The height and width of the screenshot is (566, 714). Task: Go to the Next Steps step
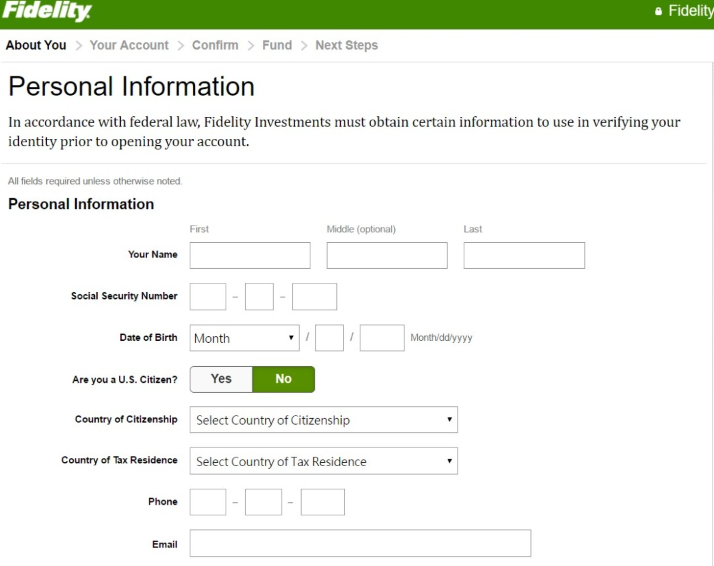346,45
